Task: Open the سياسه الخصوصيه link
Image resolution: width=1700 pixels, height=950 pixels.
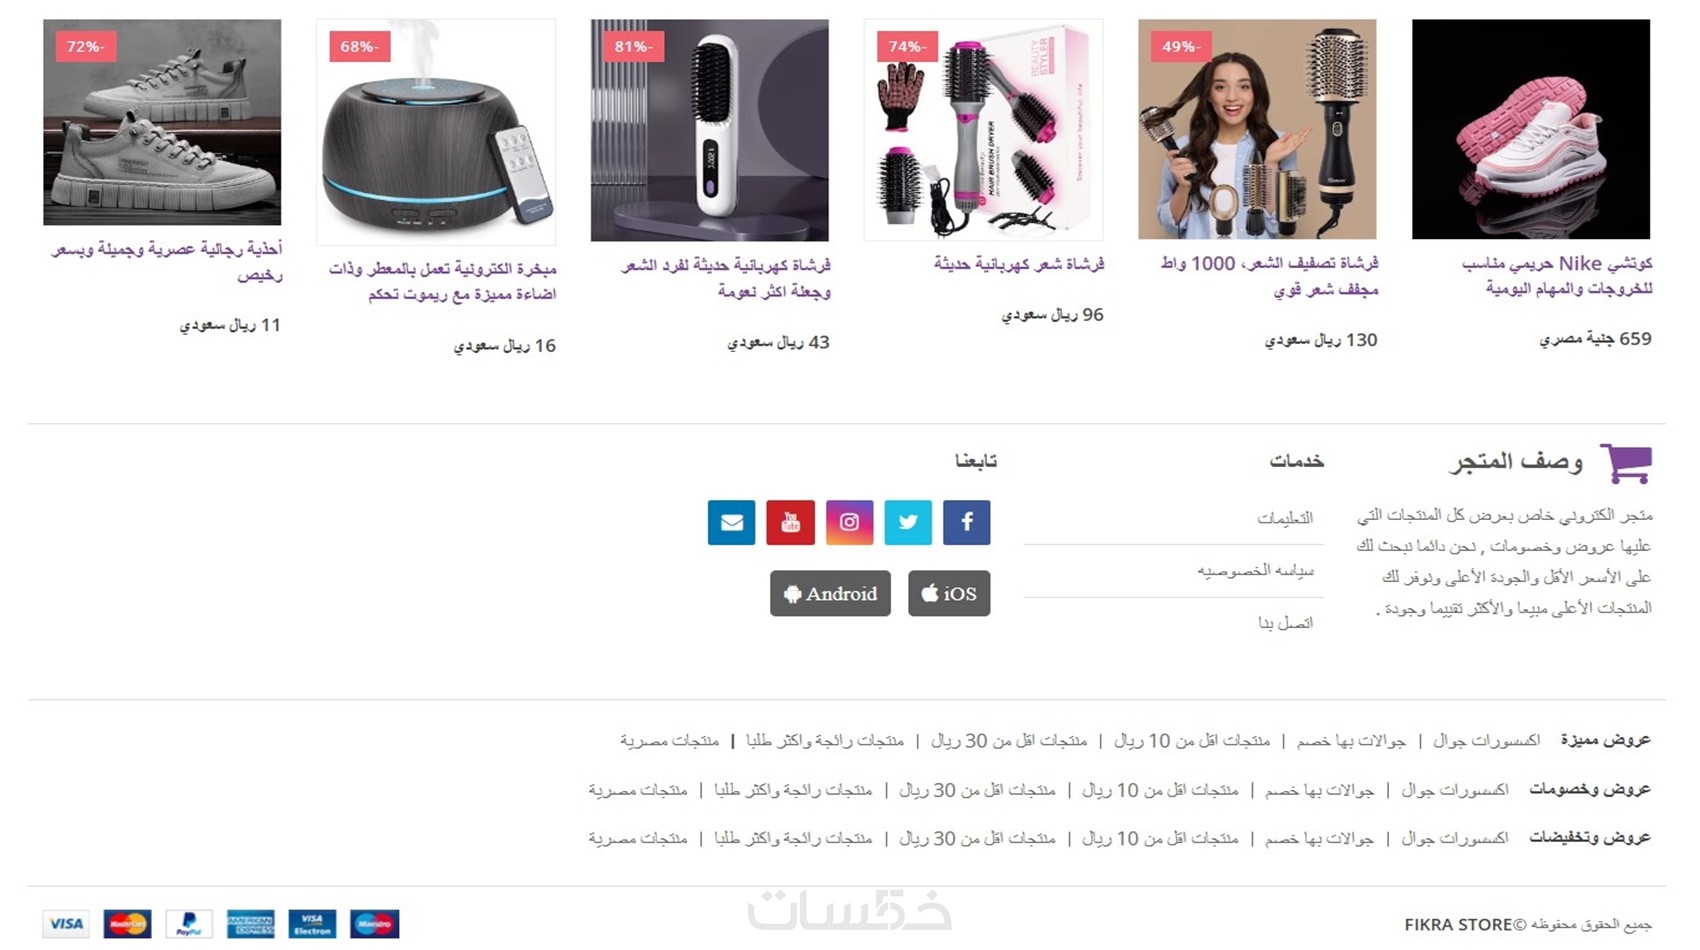Action: click(1255, 571)
